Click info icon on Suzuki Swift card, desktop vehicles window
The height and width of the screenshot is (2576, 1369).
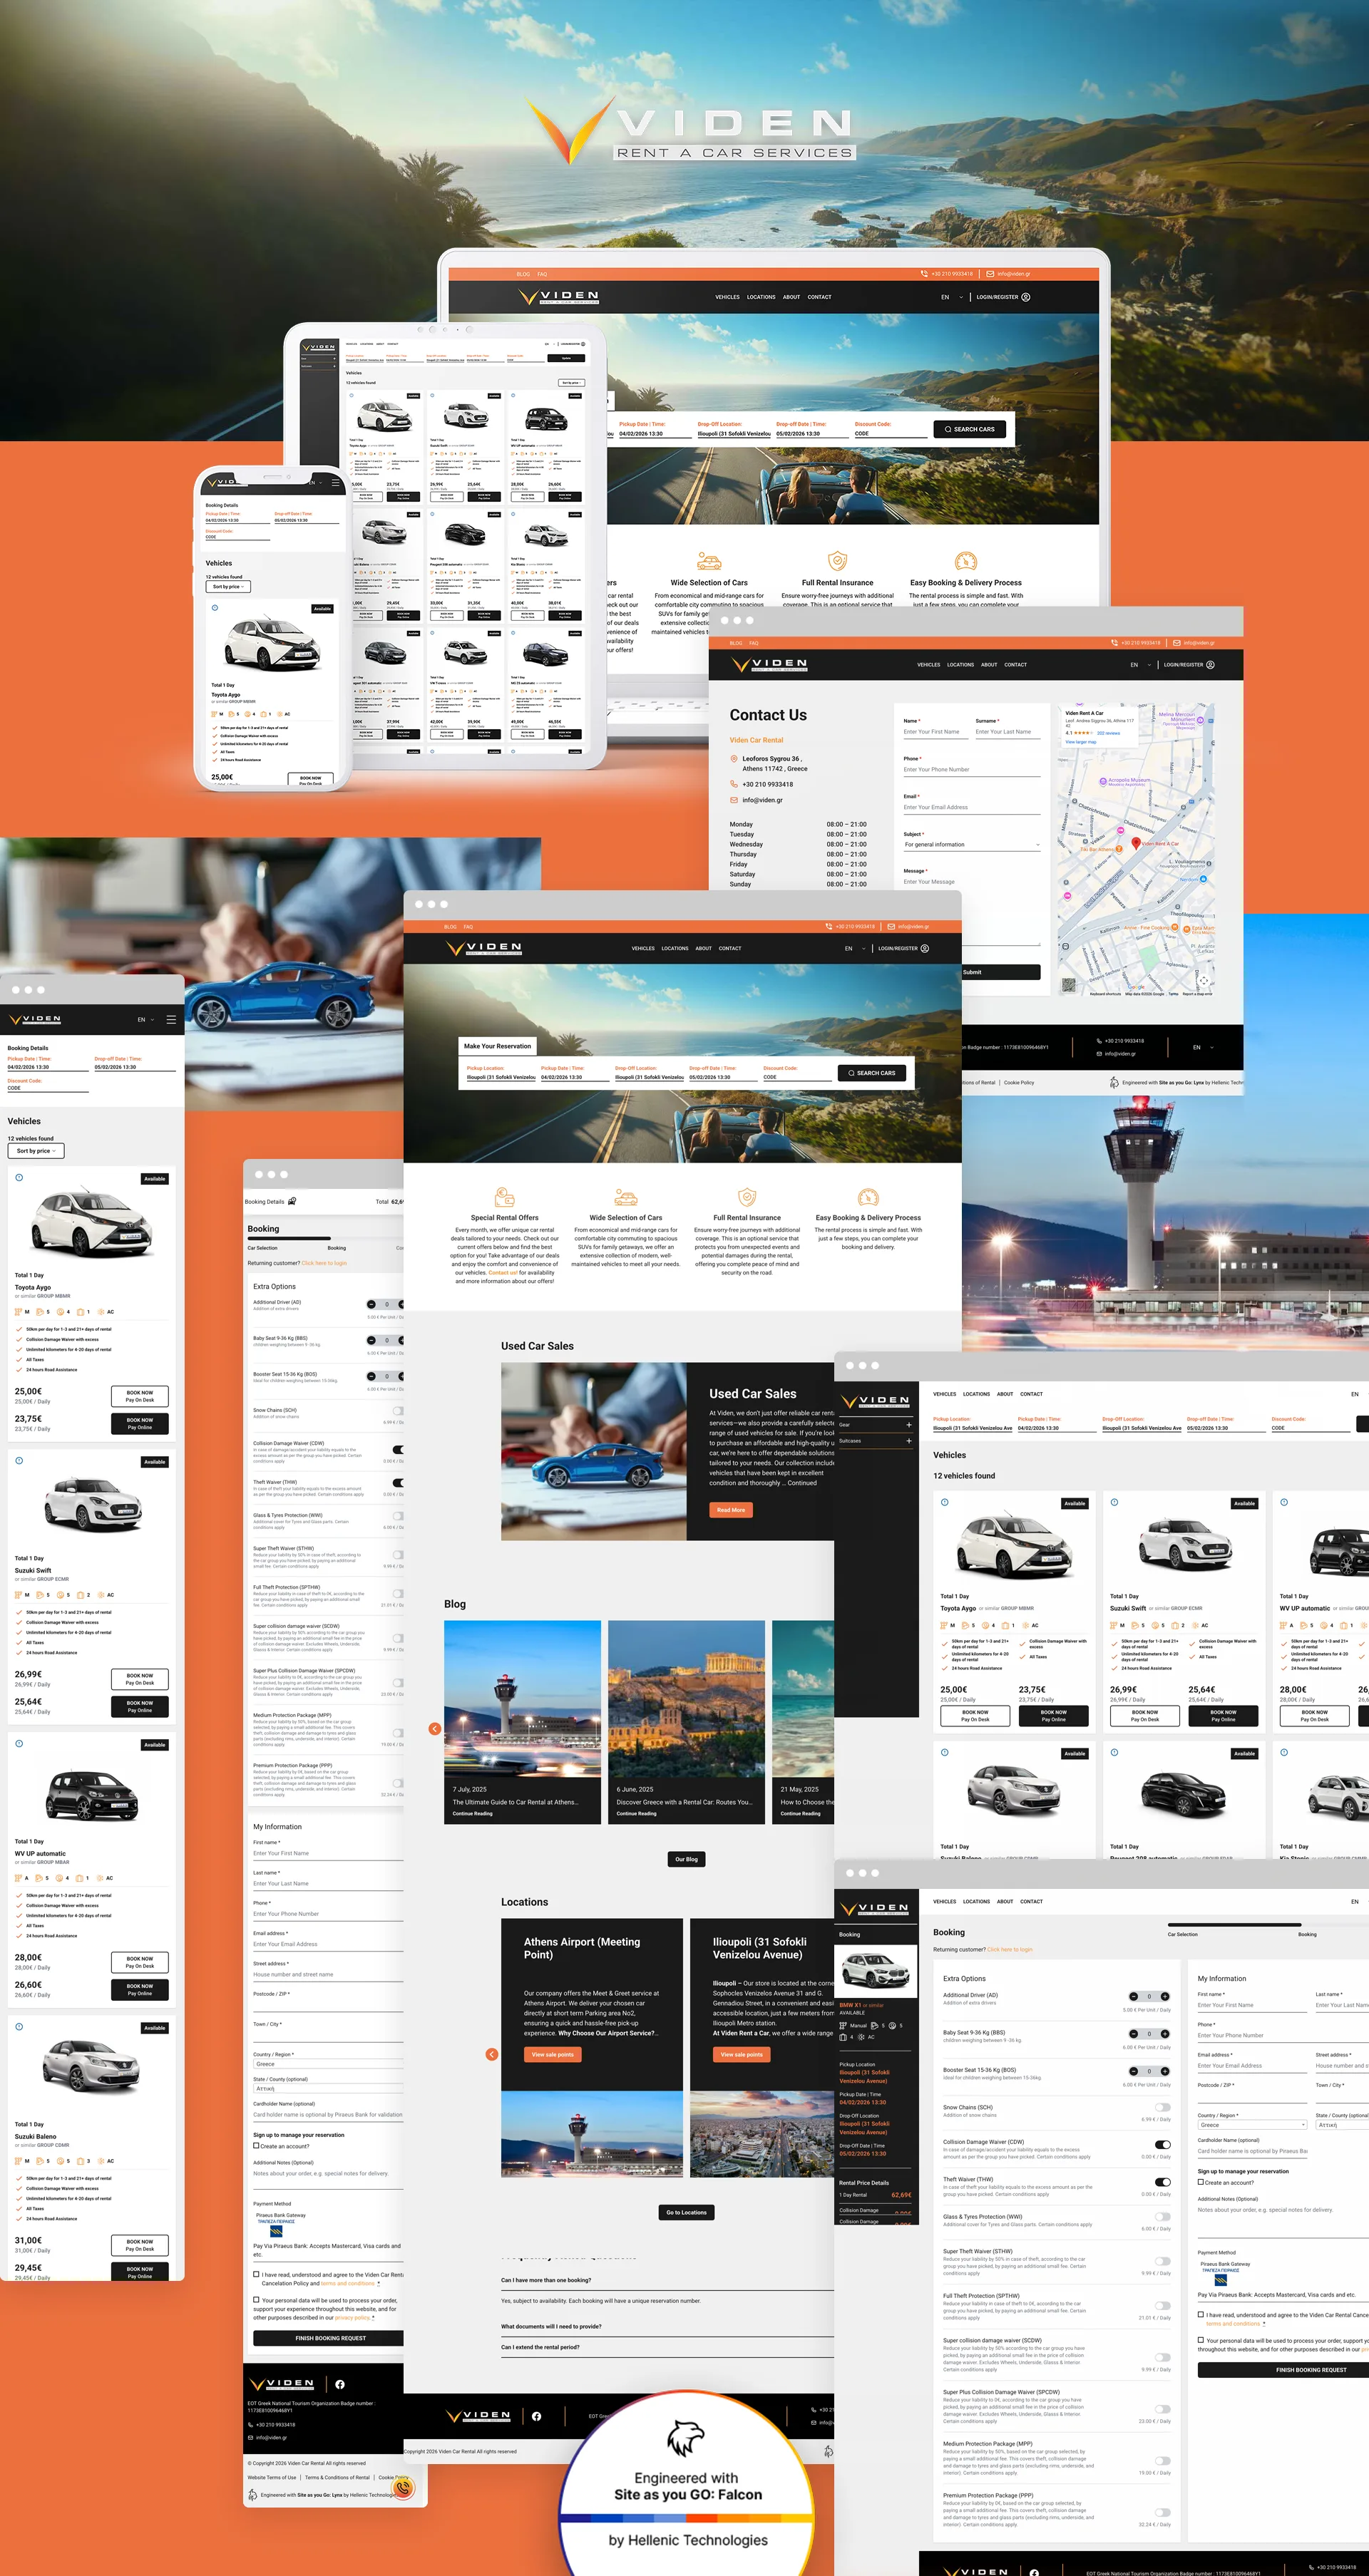click(x=1114, y=1502)
